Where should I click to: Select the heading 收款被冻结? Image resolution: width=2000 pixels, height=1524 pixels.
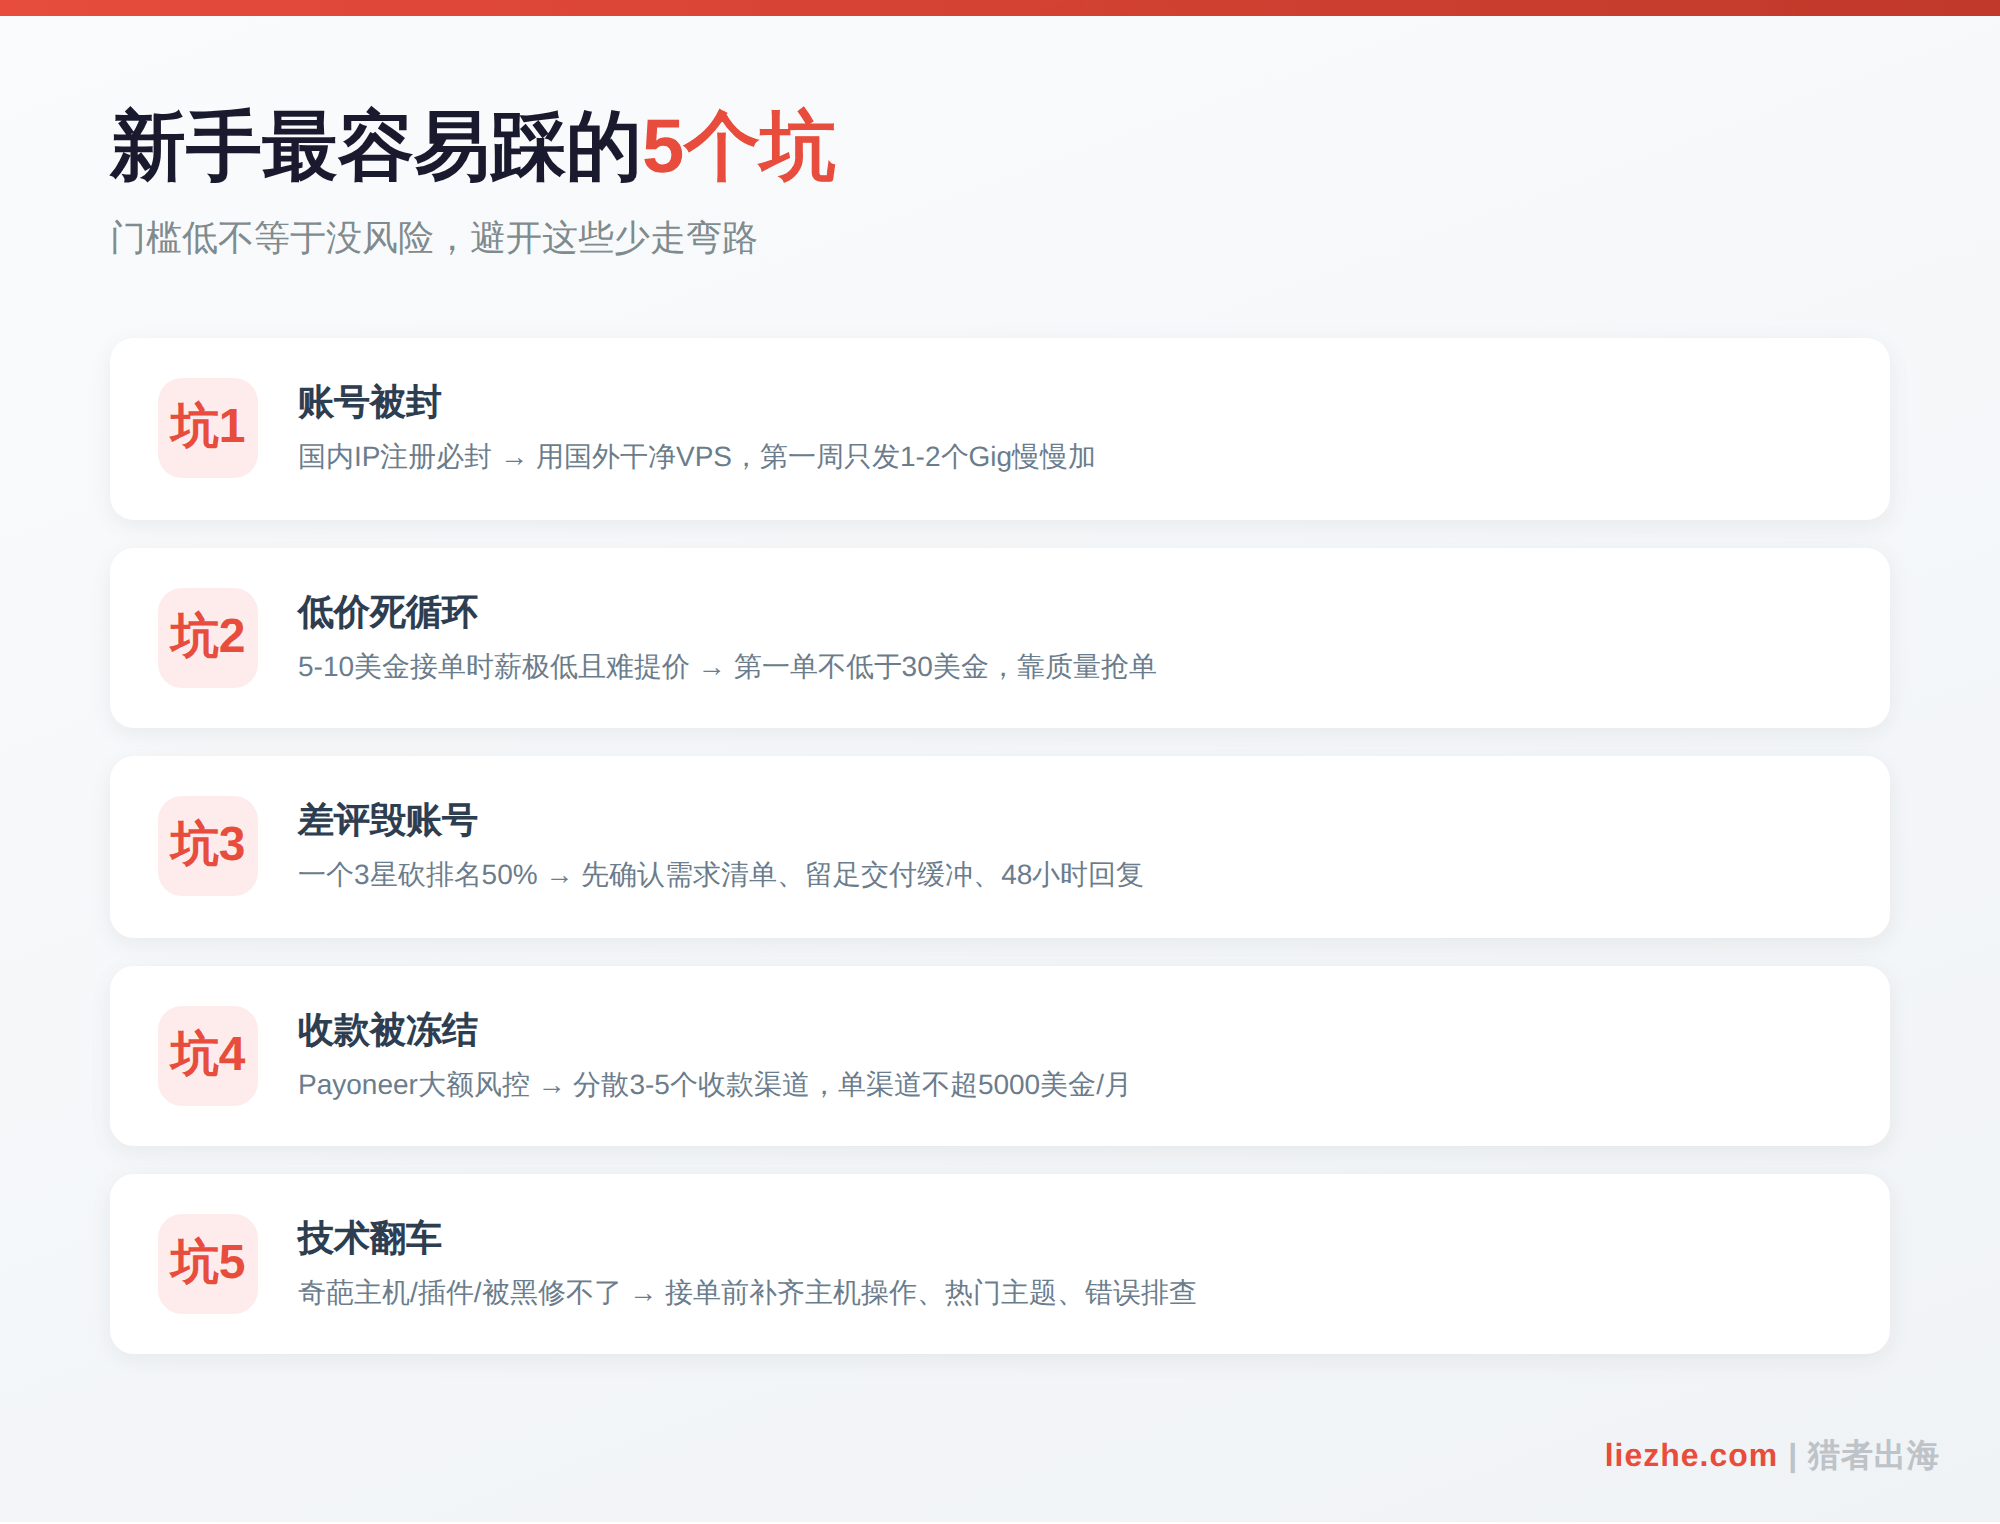(x=388, y=1031)
